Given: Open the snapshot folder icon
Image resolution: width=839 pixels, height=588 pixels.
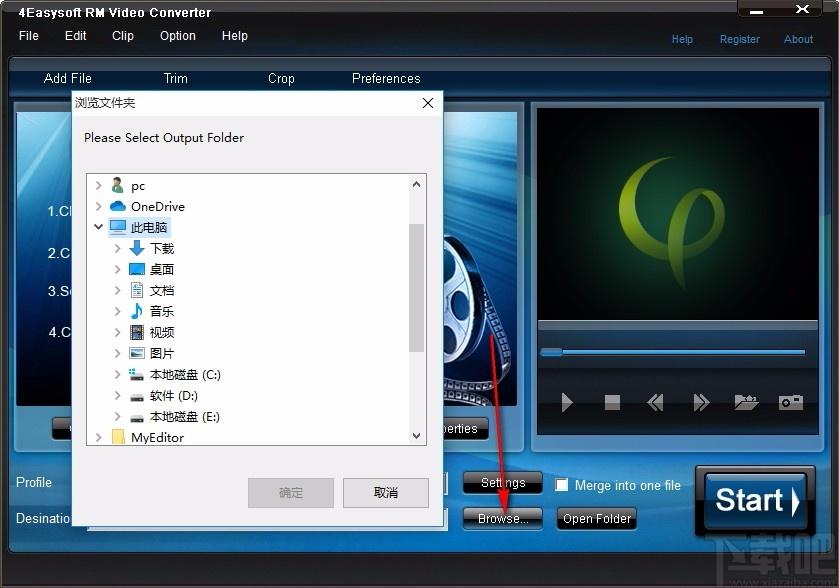Looking at the screenshot, I should 746,402.
